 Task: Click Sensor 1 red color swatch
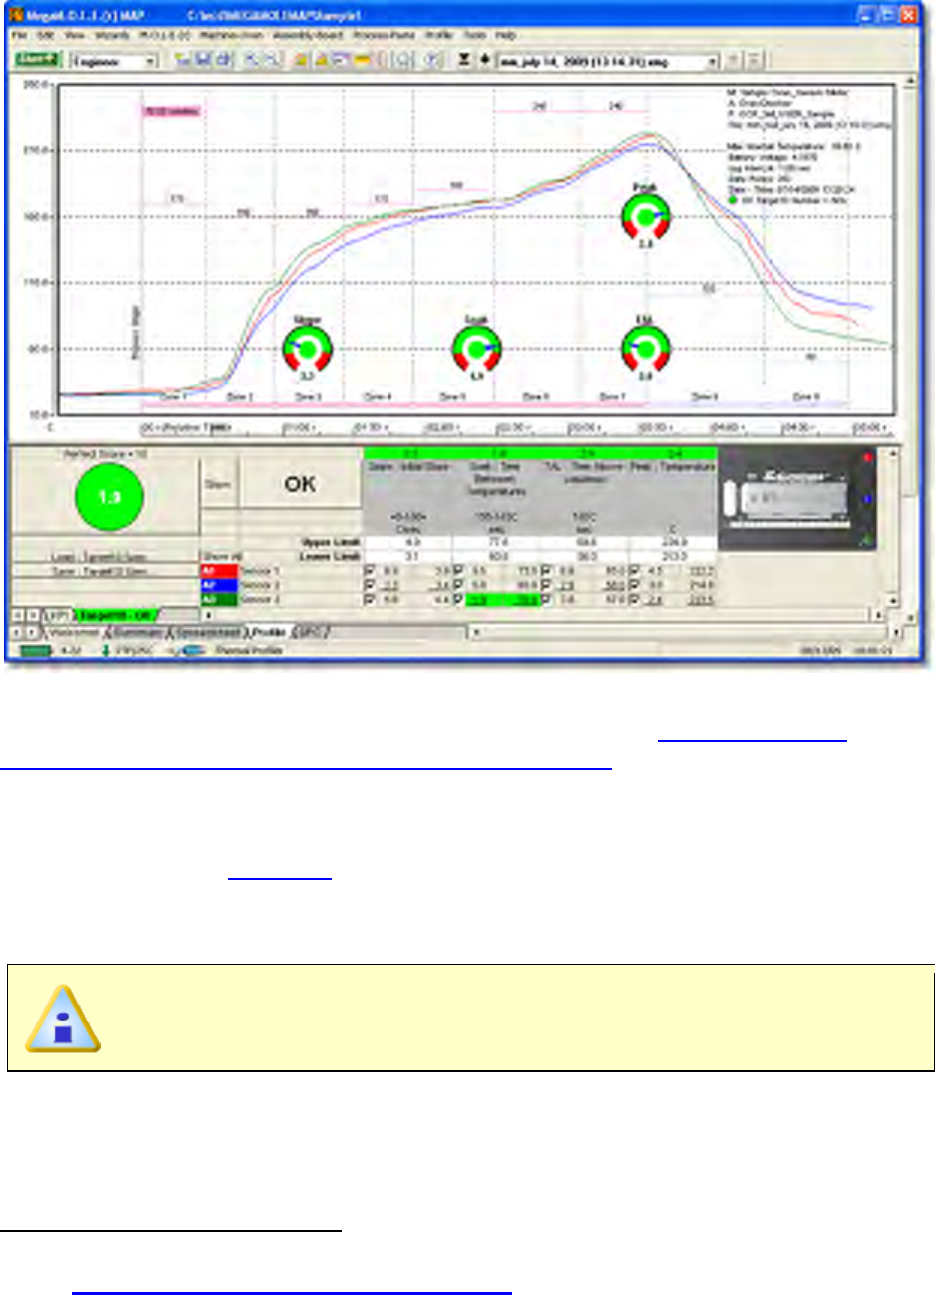[x=219, y=570]
